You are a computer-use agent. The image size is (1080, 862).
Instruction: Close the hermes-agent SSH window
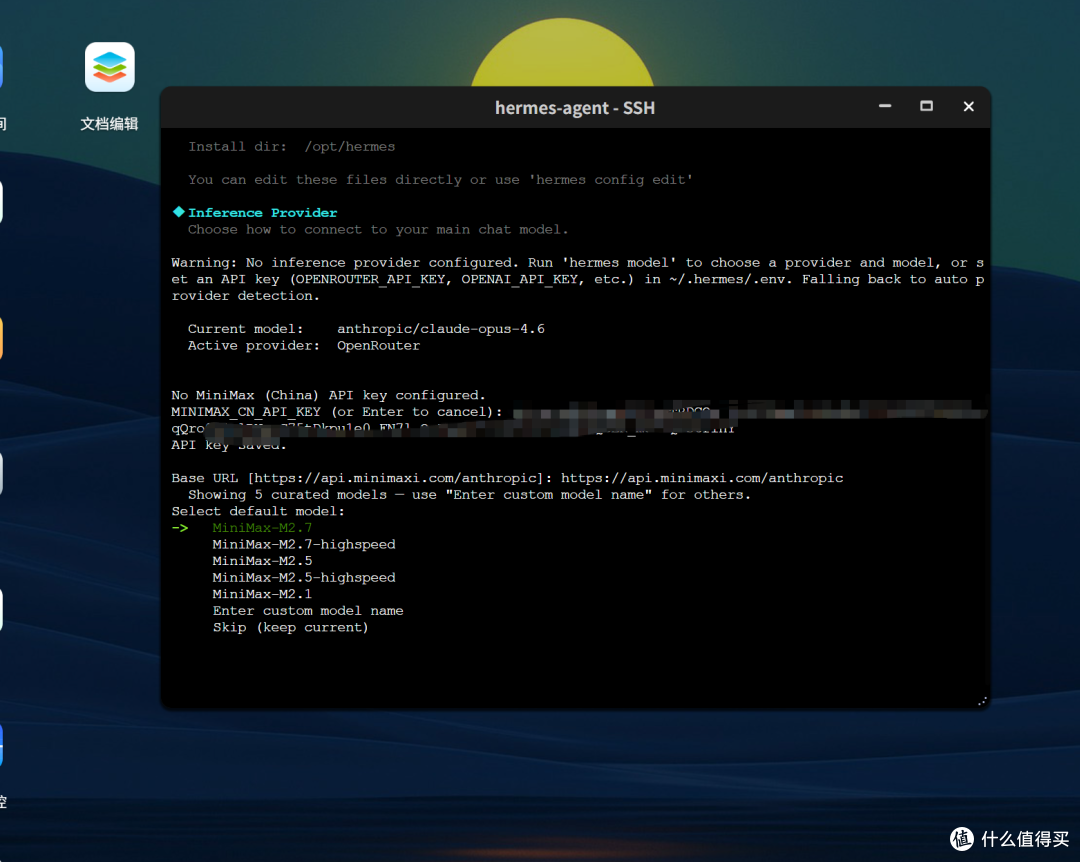pyautogui.click(x=968, y=106)
